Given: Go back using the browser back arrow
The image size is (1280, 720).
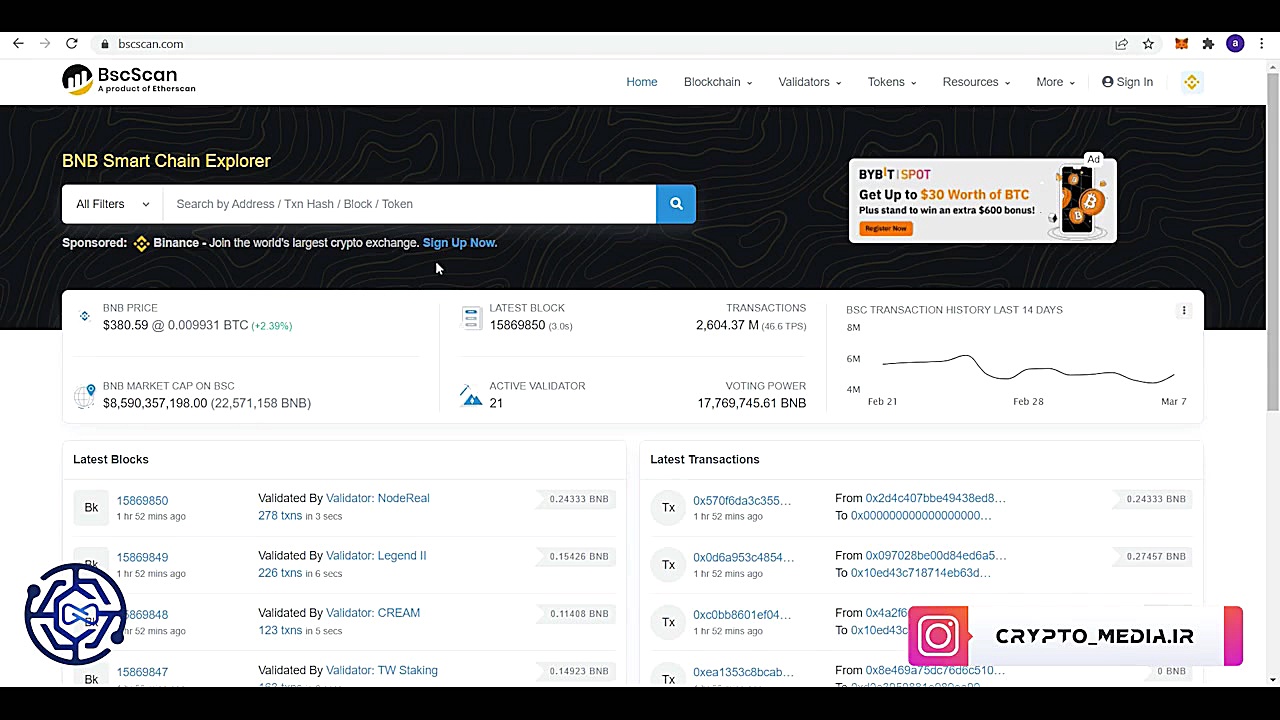Looking at the screenshot, I should click(18, 44).
